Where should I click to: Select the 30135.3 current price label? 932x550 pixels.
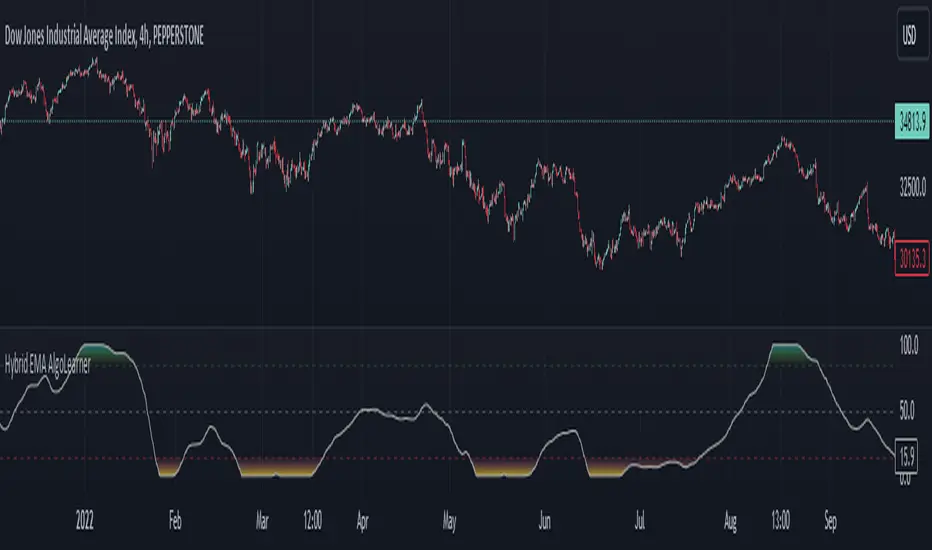click(x=912, y=258)
